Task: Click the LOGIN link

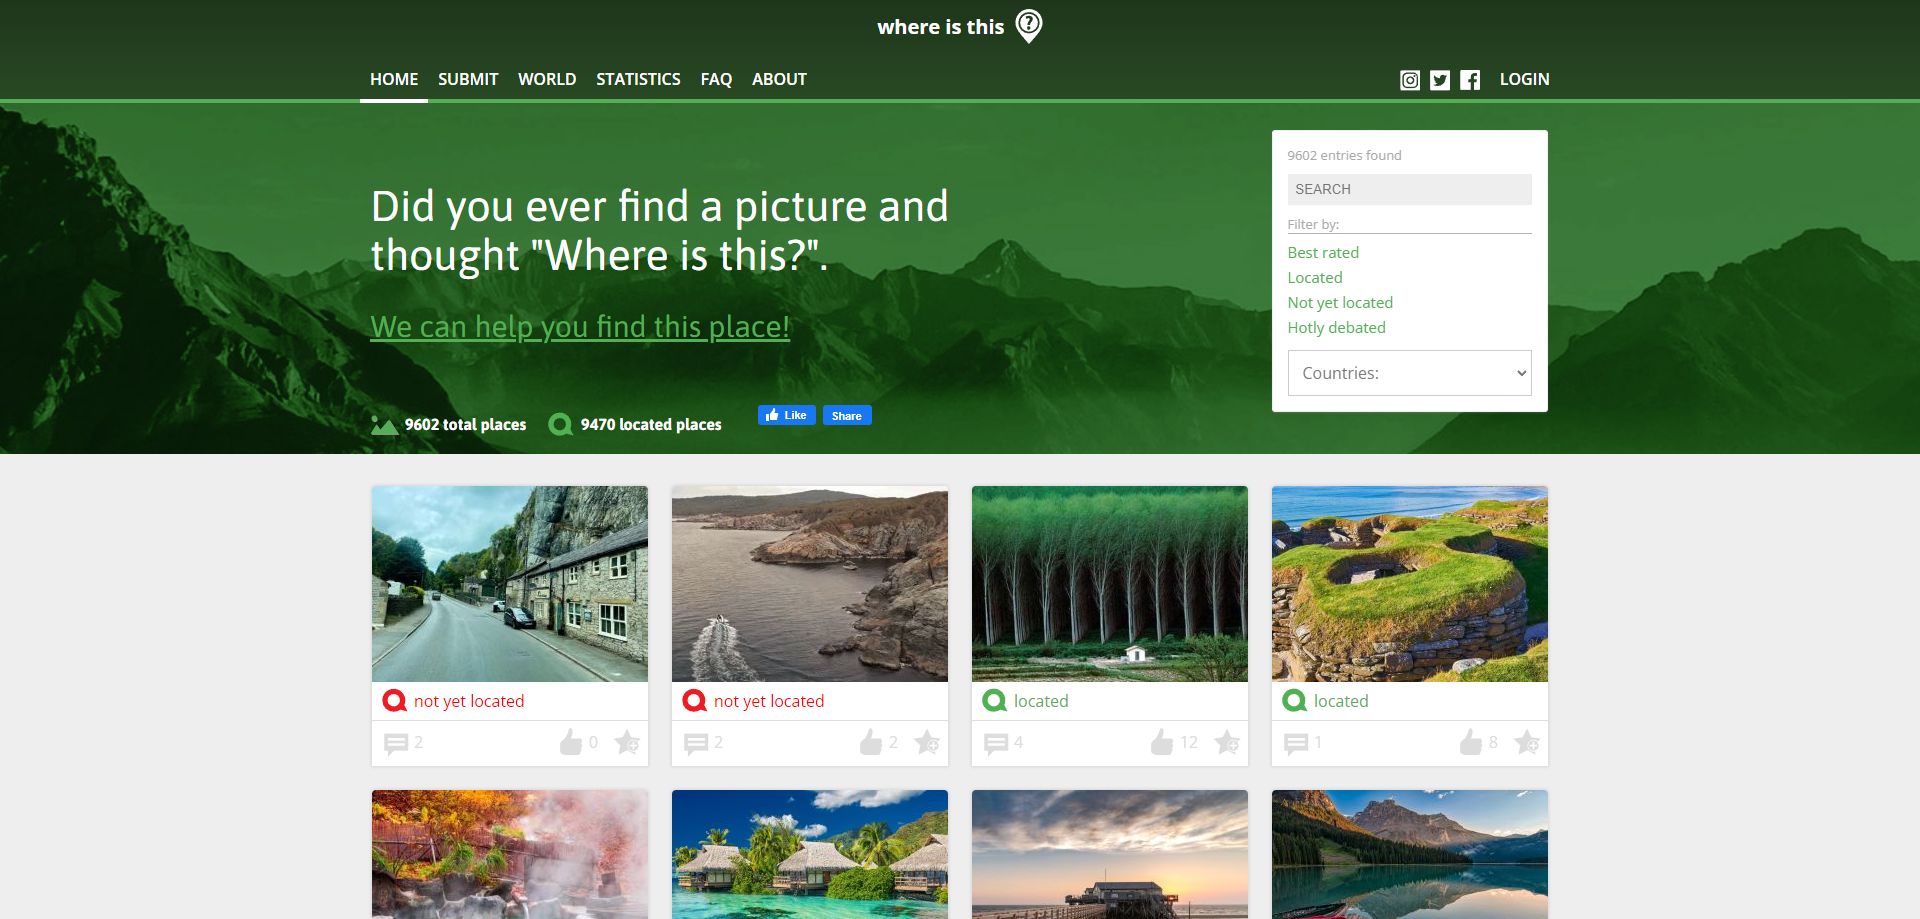Action: click(x=1524, y=79)
